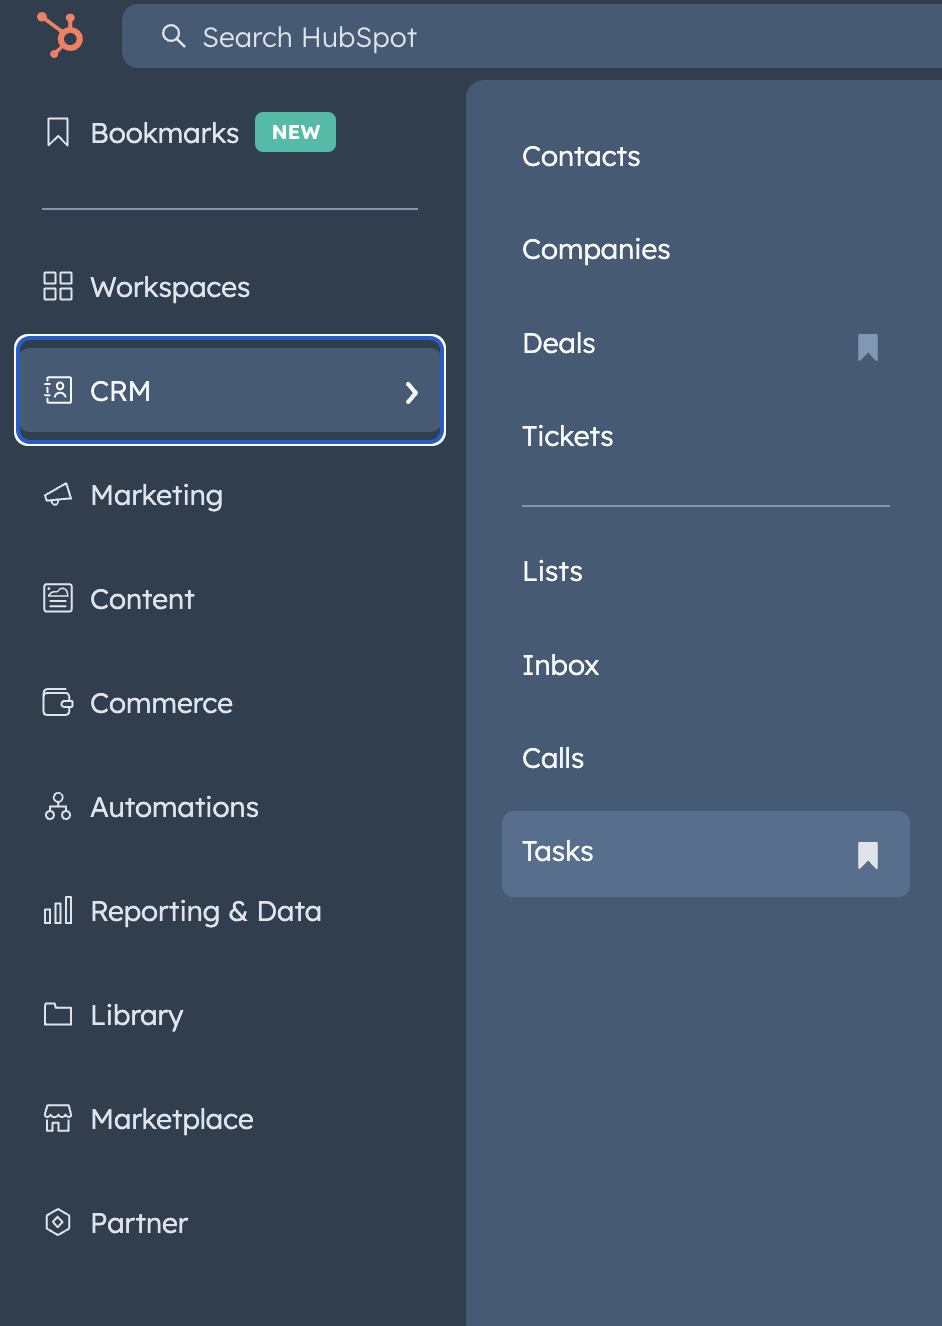Expand the CRM submenu chevron
942x1326 pixels.
click(411, 393)
